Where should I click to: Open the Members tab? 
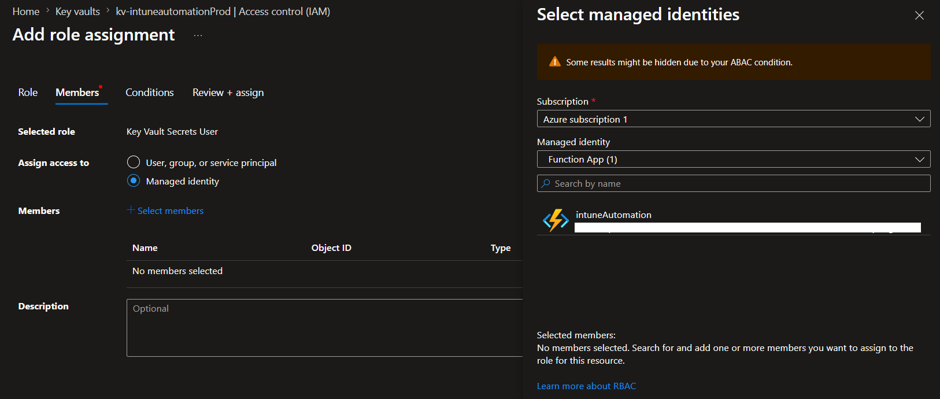click(x=77, y=92)
